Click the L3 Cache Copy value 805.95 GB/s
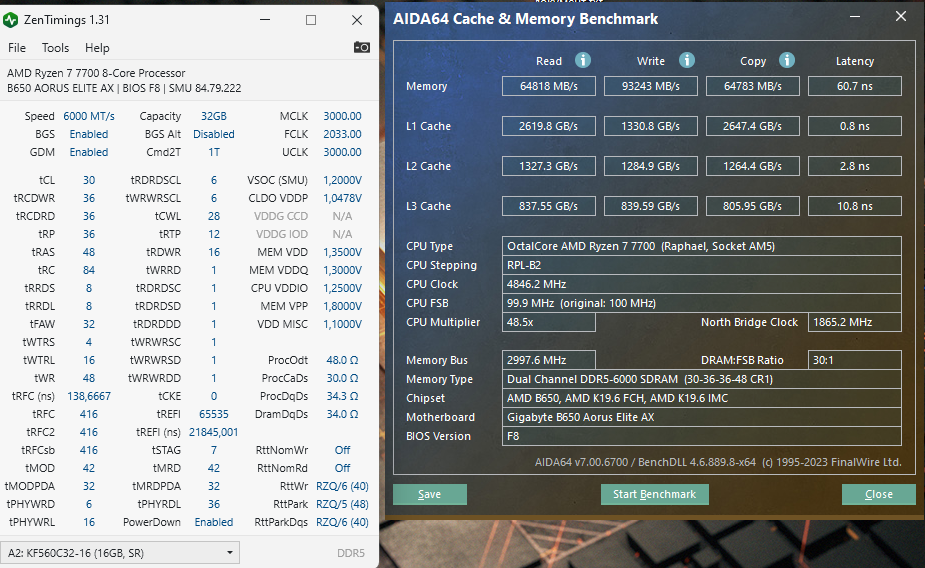This screenshot has width=925, height=568. [x=753, y=206]
